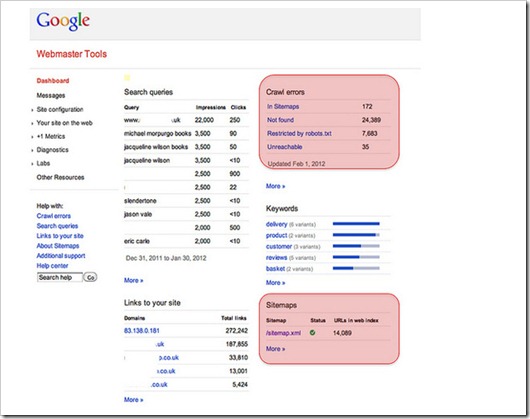
Task: Open the /sitemap.xml link
Action: 283,333
